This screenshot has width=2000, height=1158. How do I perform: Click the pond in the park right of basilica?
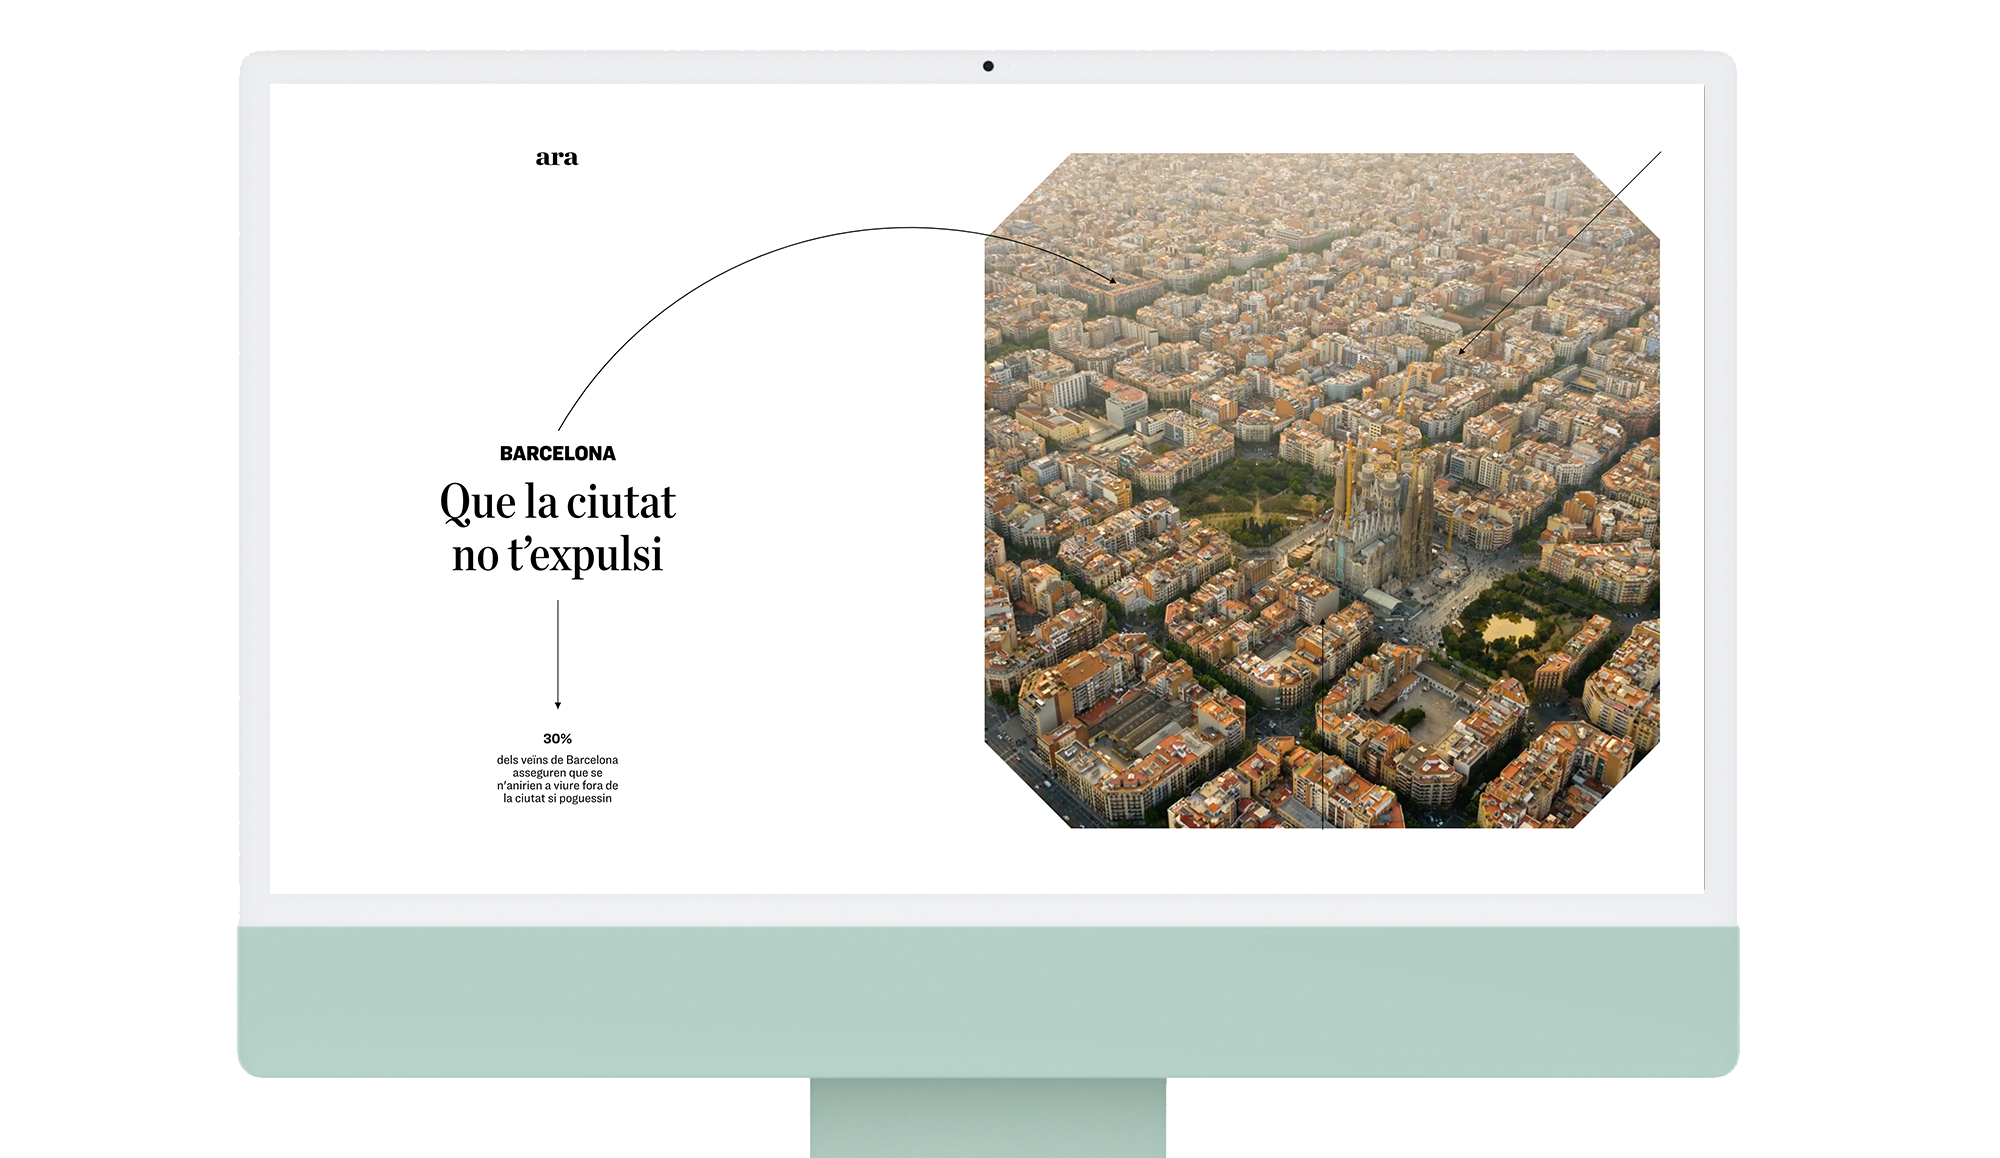(x=1509, y=629)
